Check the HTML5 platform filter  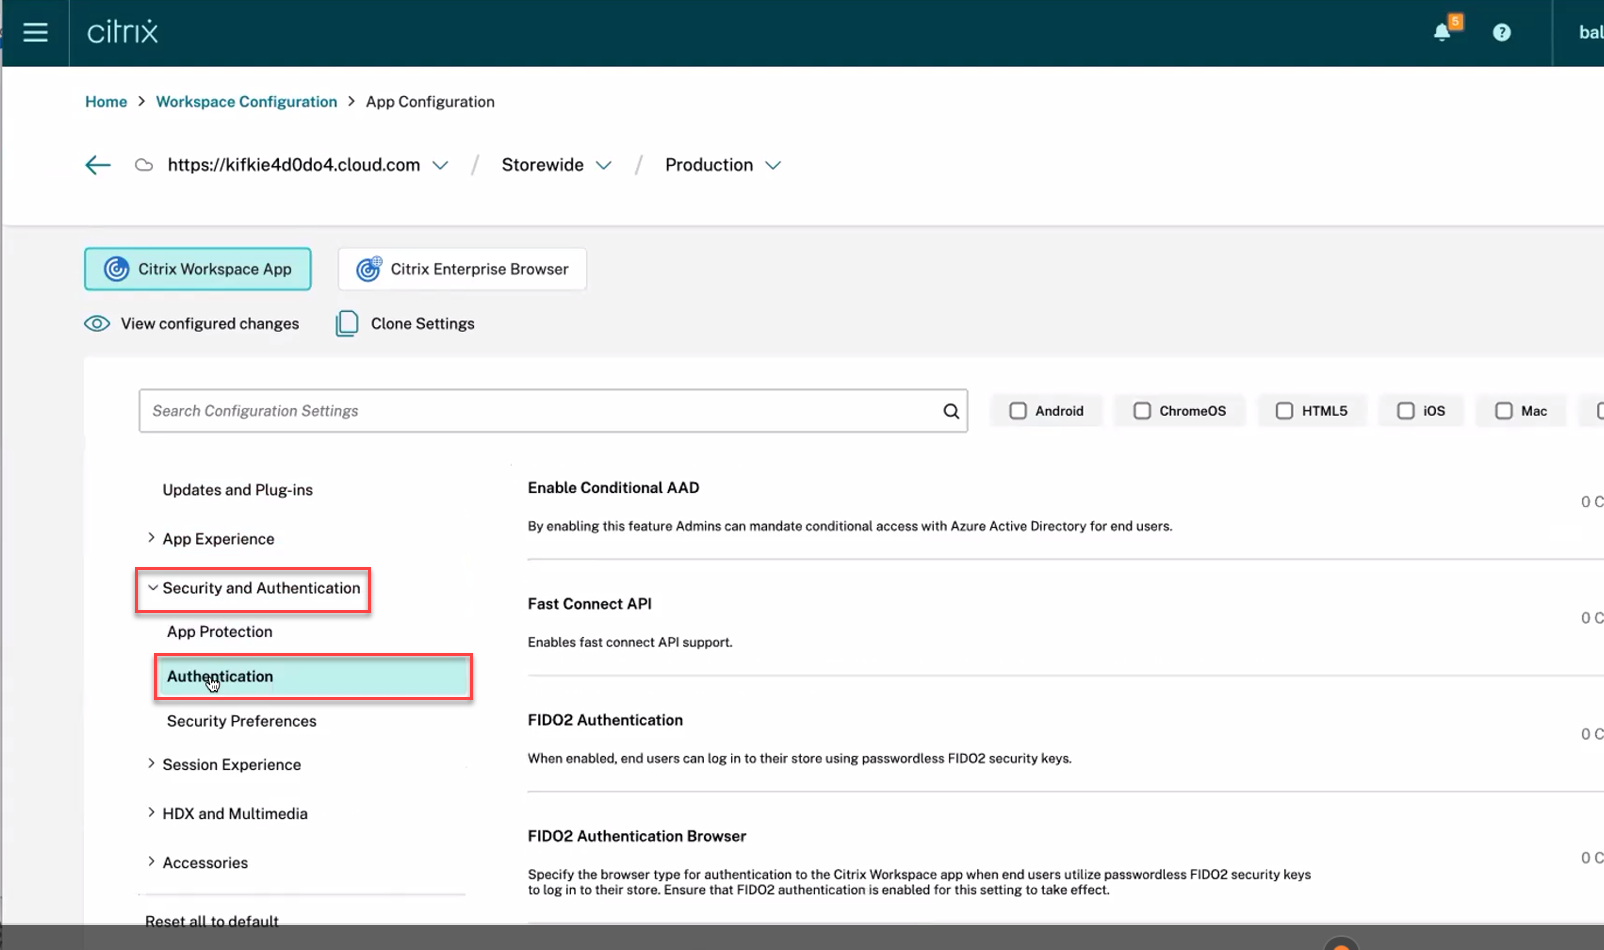pyautogui.click(x=1284, y=410)
